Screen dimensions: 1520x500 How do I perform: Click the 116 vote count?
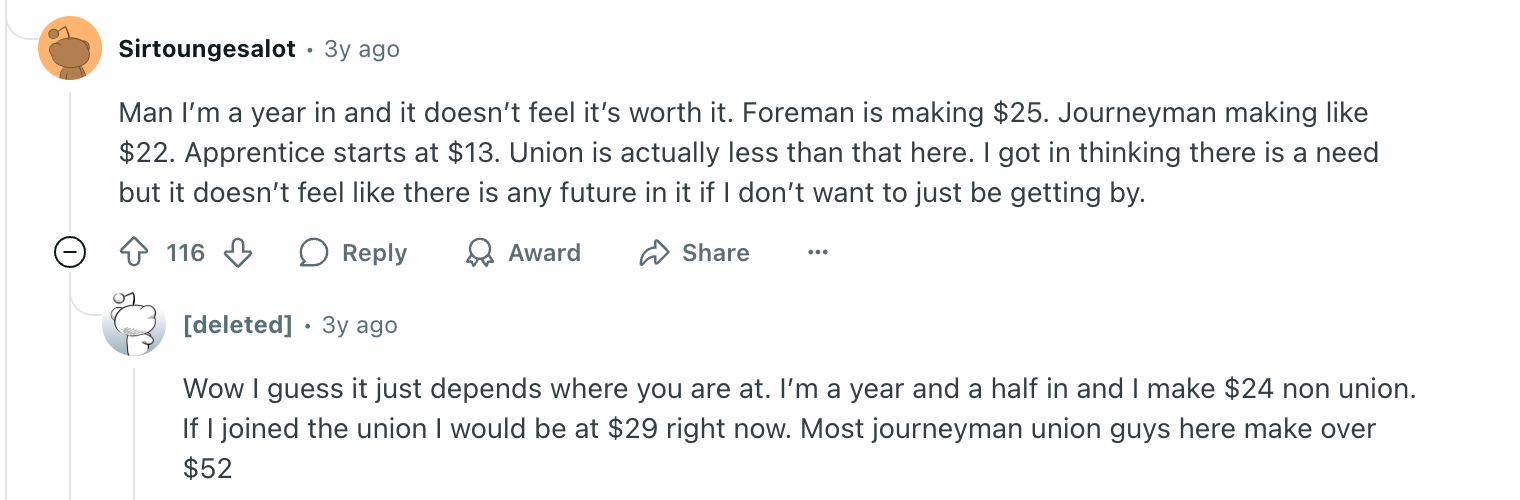tap(185, 254)
